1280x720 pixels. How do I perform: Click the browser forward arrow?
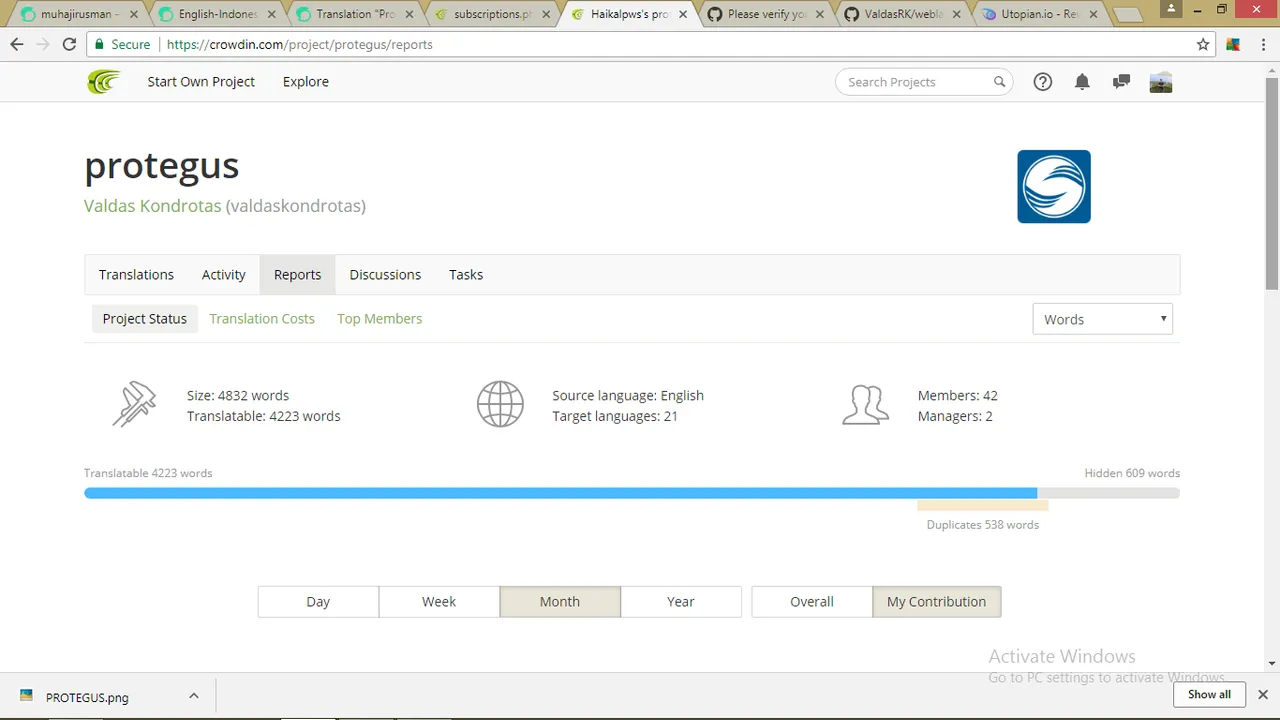pyautogui.click(x=43, y=44)
